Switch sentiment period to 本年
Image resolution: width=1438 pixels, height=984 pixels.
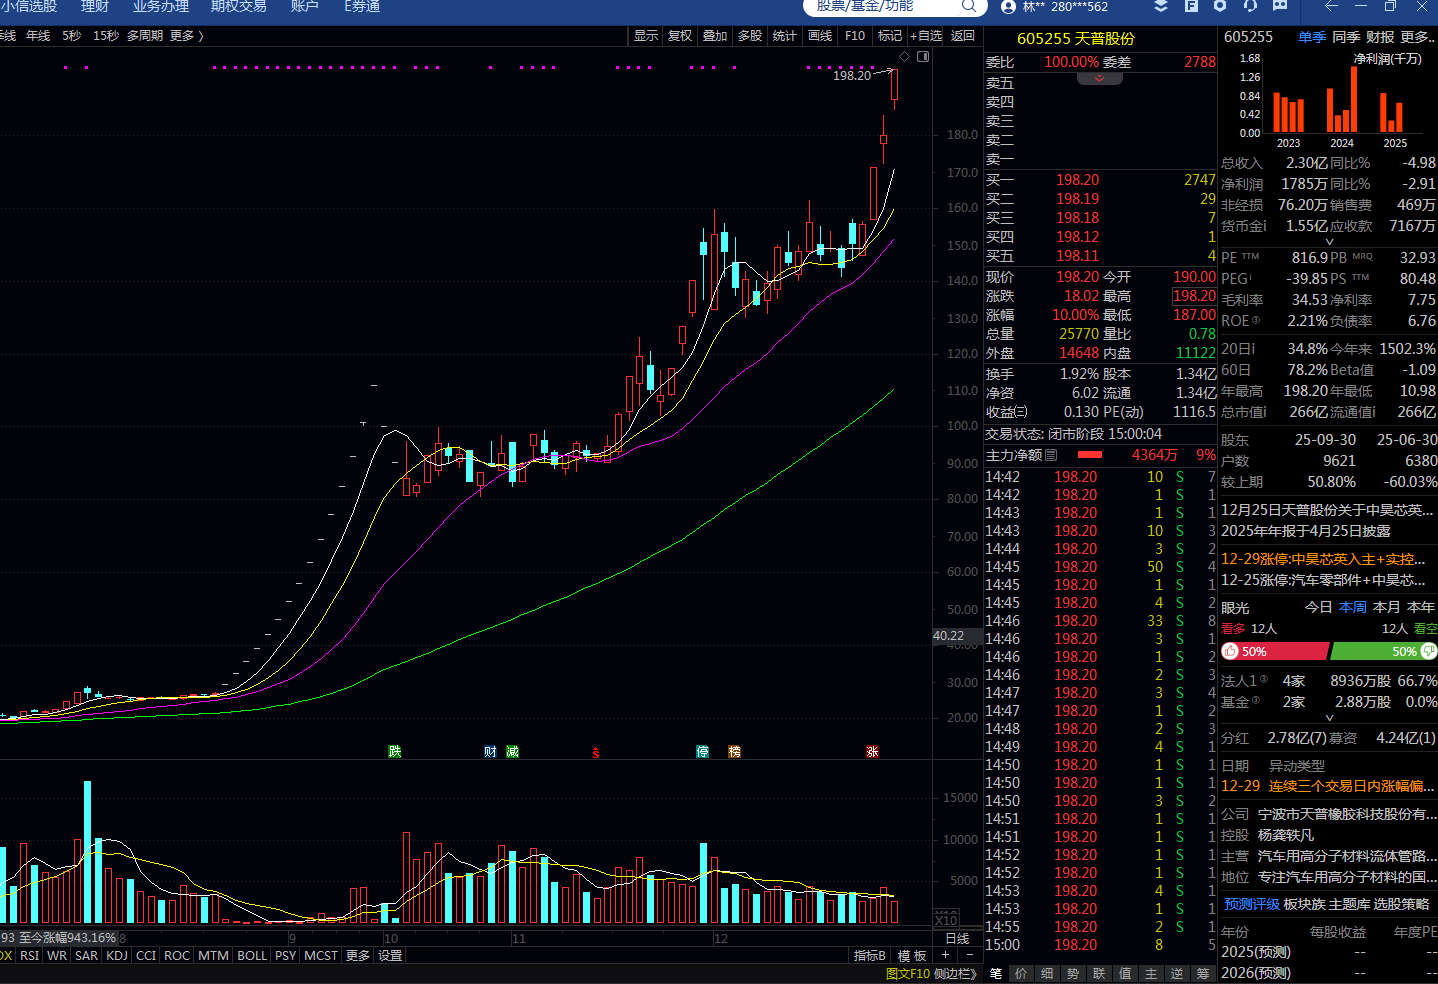pos(1420,607)
